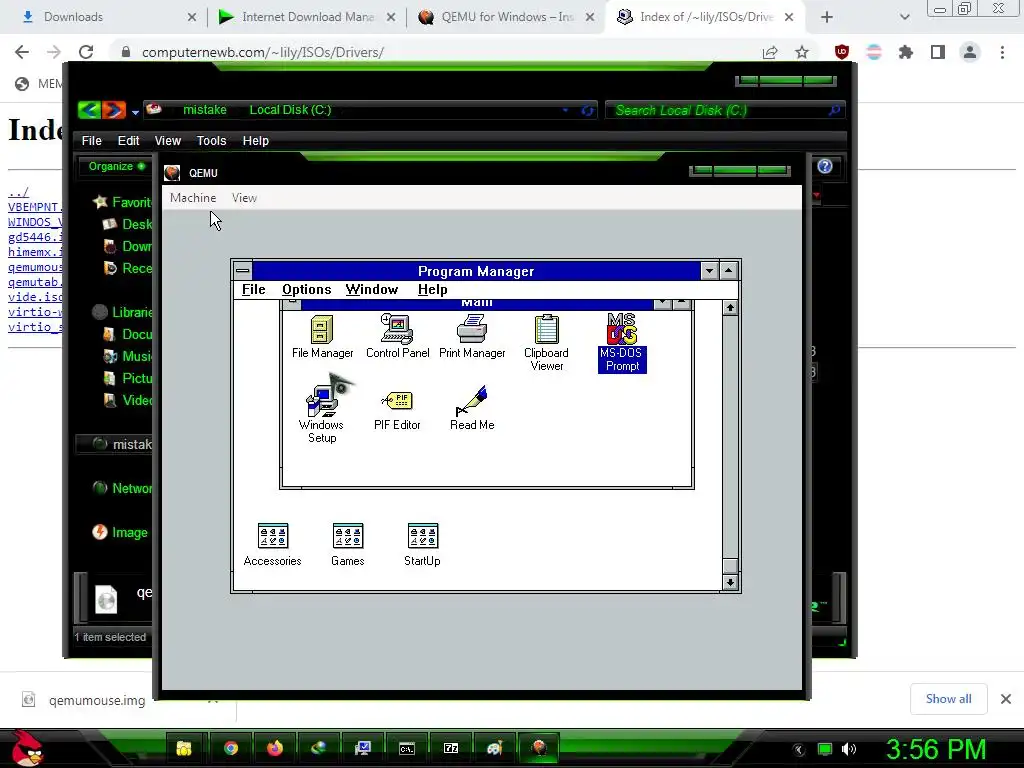
Task: Open uBlock Origin extension icon
Action: [842, 52]
